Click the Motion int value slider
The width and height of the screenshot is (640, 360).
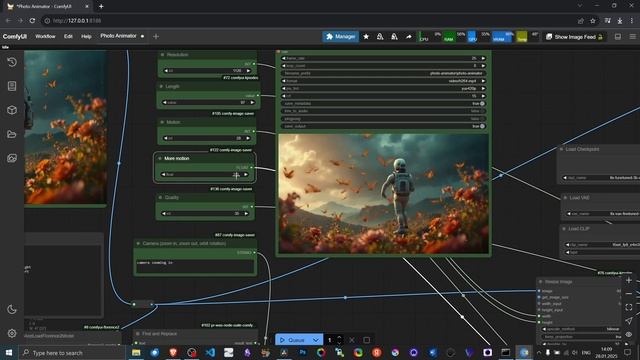[207, 138]
